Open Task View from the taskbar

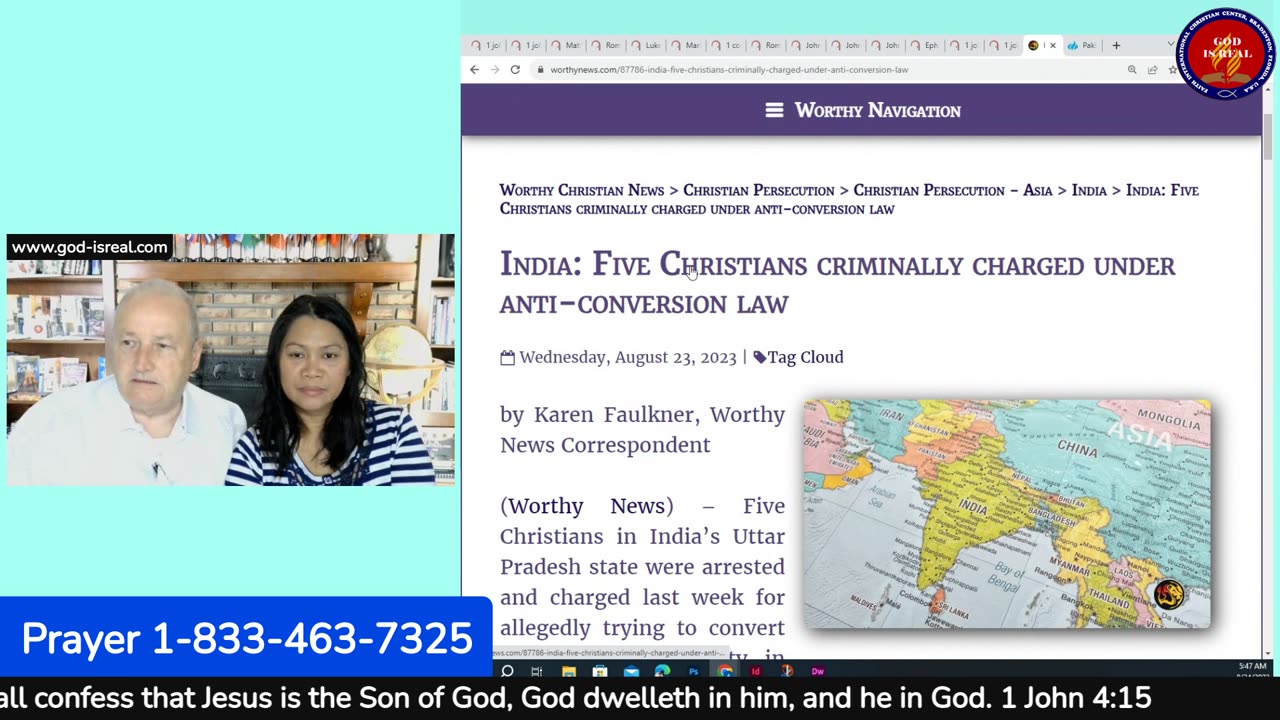(536, 671)
